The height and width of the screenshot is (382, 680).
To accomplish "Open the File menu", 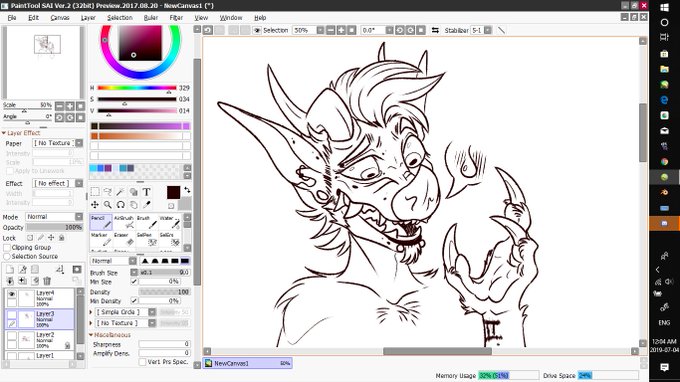I will click(x=12, y=18).
